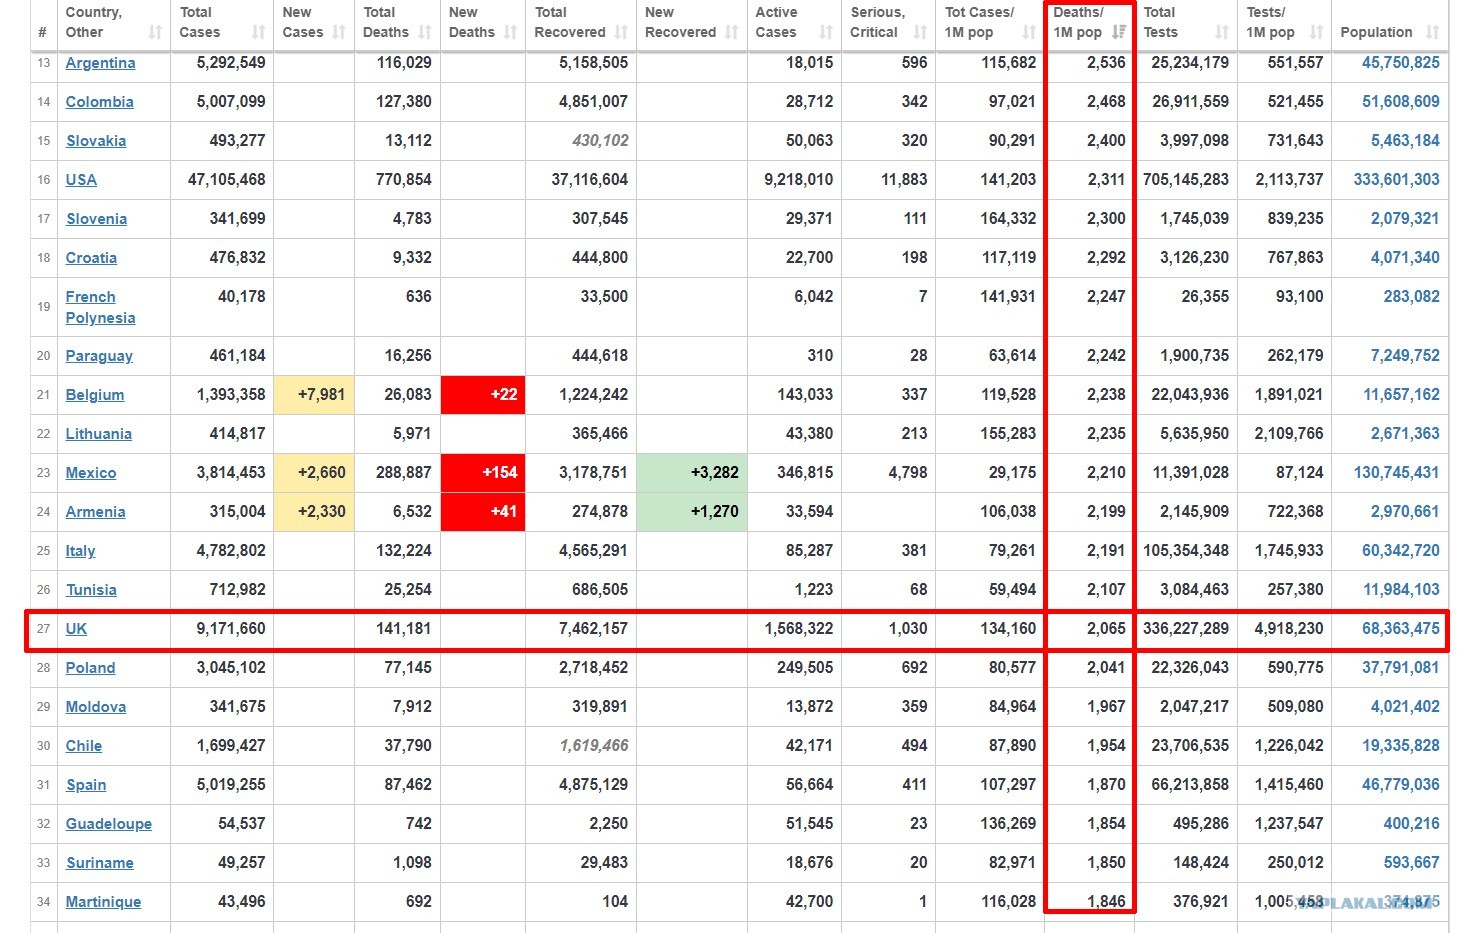Open the Belgium country link
1458x933 pixels.
tap(95, 395)
